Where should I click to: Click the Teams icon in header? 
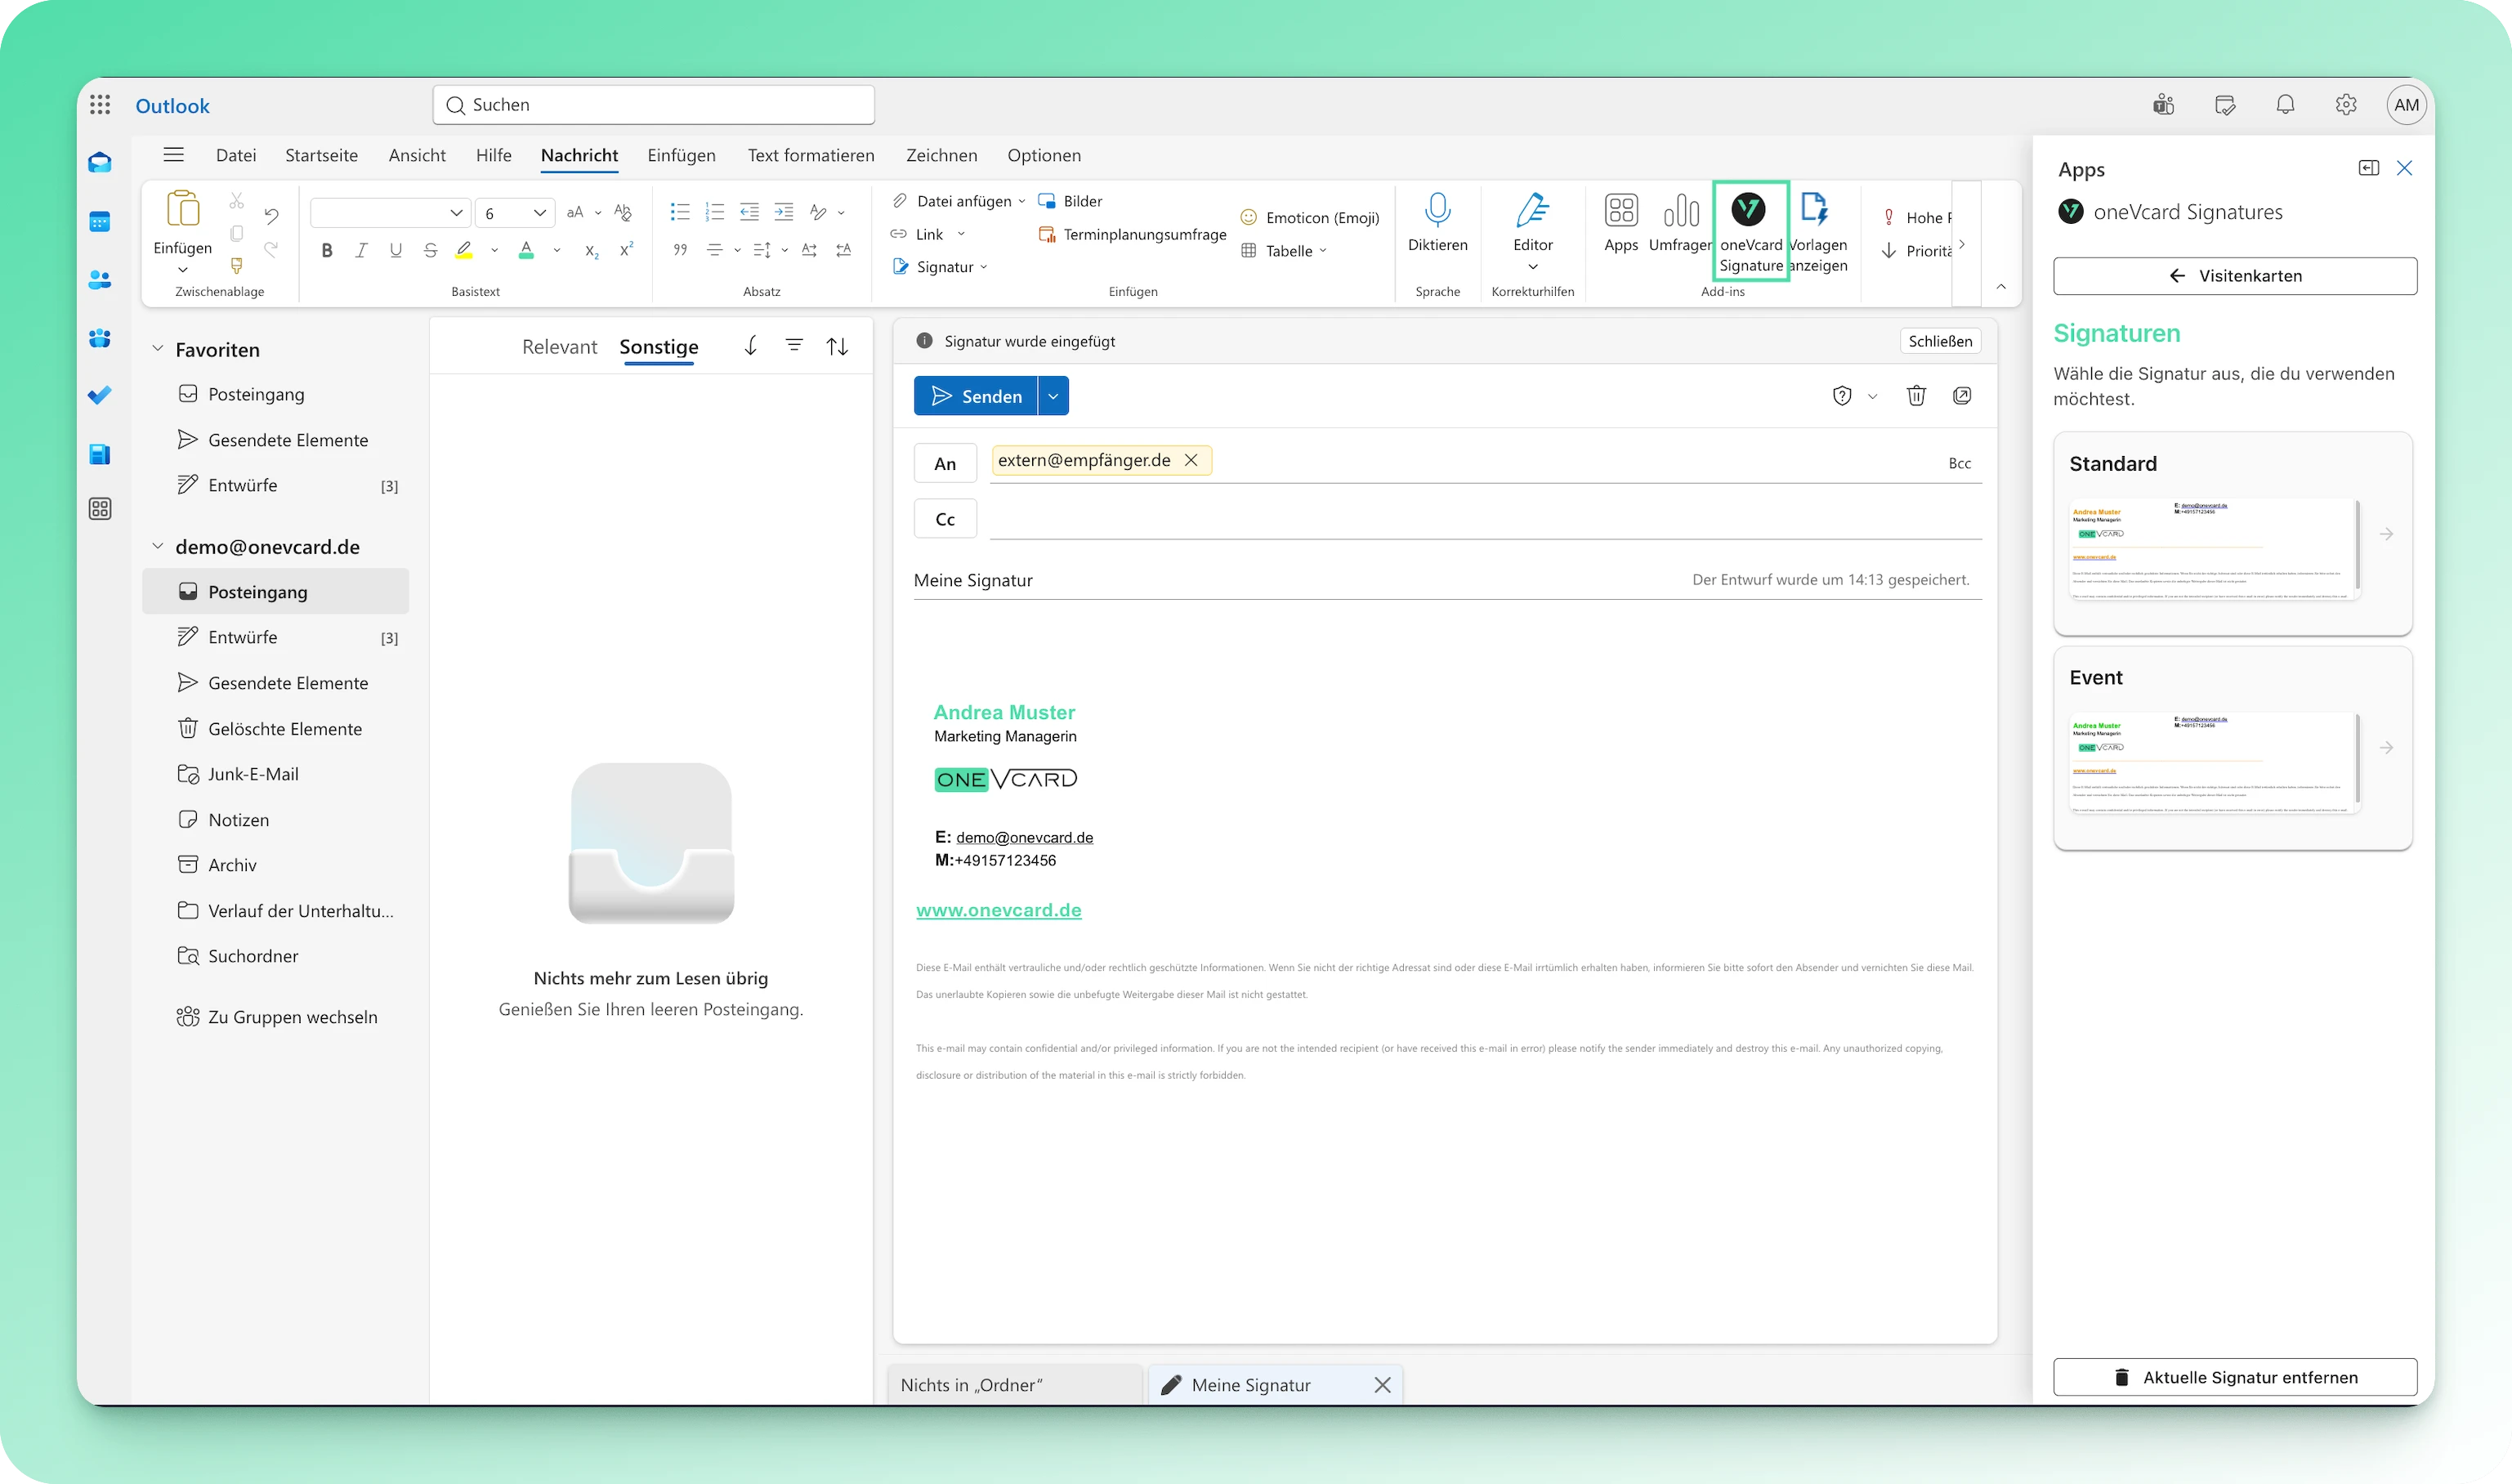(2164, 105)
